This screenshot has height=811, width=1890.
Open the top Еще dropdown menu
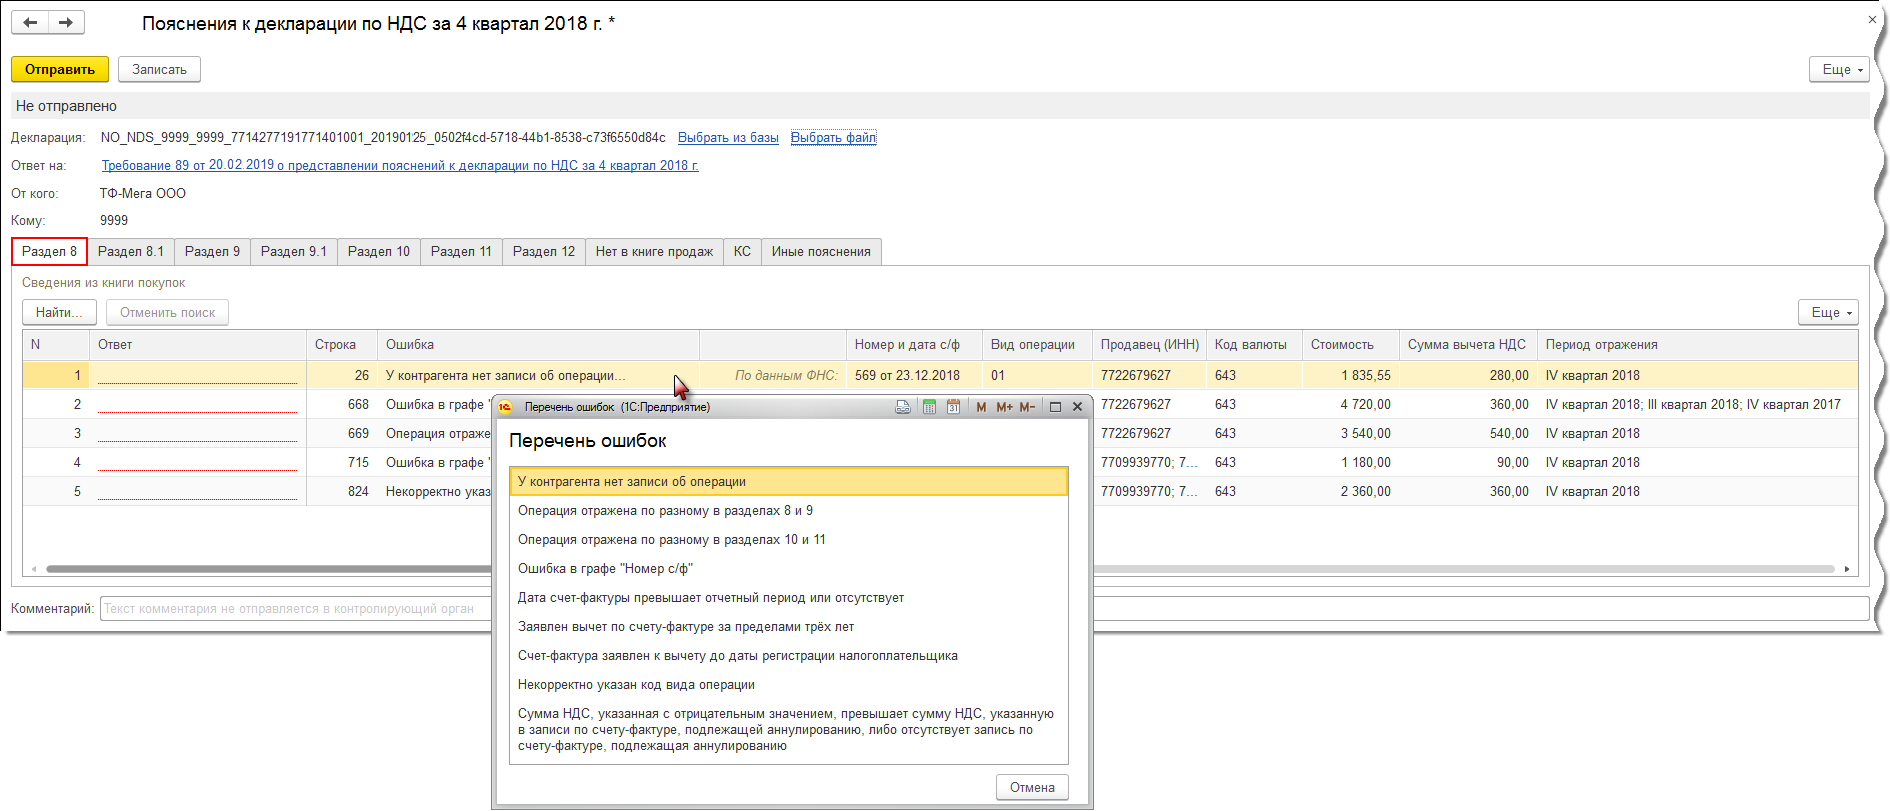point(1839,69)
